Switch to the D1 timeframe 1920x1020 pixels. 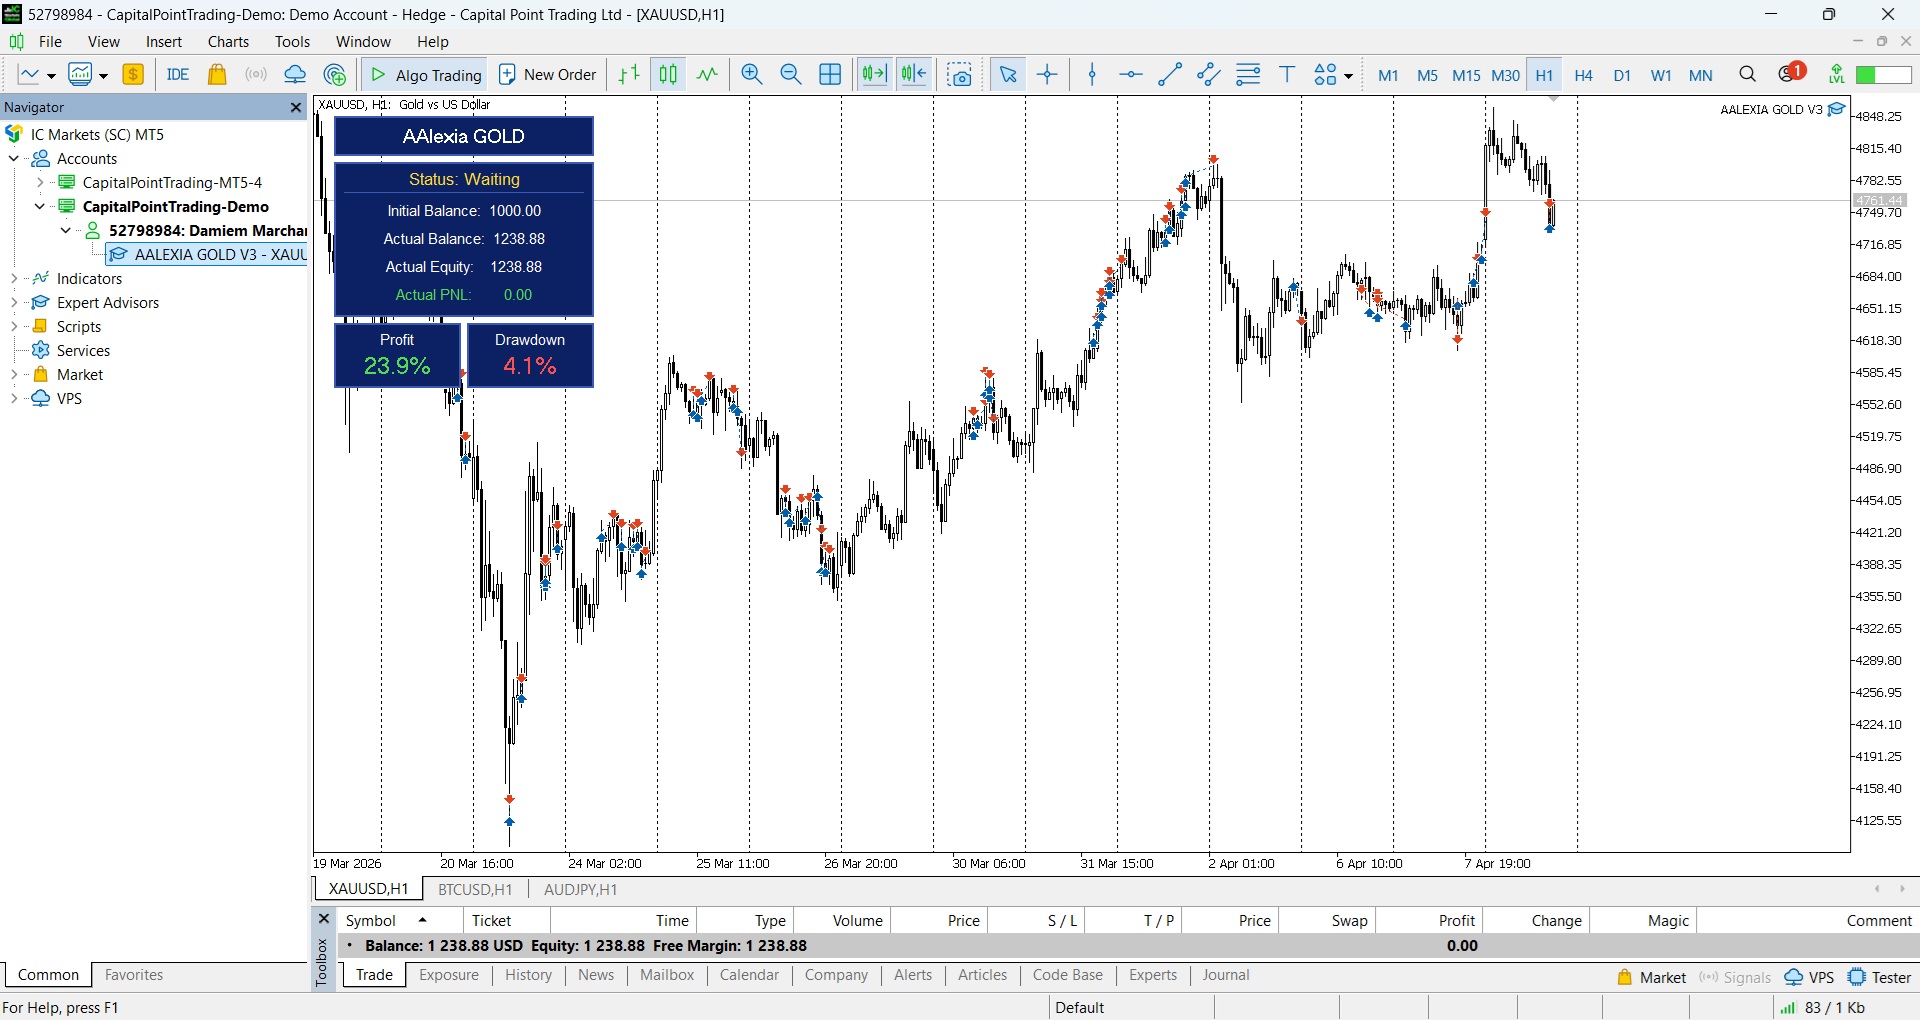(x=1622, y=75)
